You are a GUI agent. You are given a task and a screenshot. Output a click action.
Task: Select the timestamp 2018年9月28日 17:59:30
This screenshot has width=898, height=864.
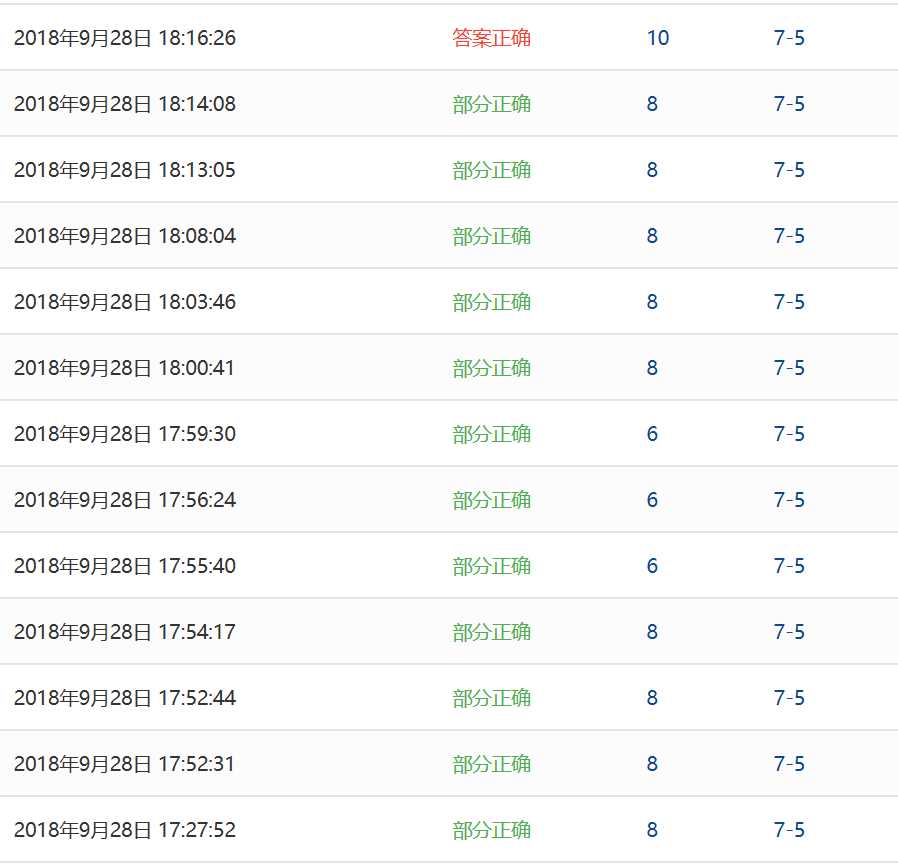pos(125,434)
